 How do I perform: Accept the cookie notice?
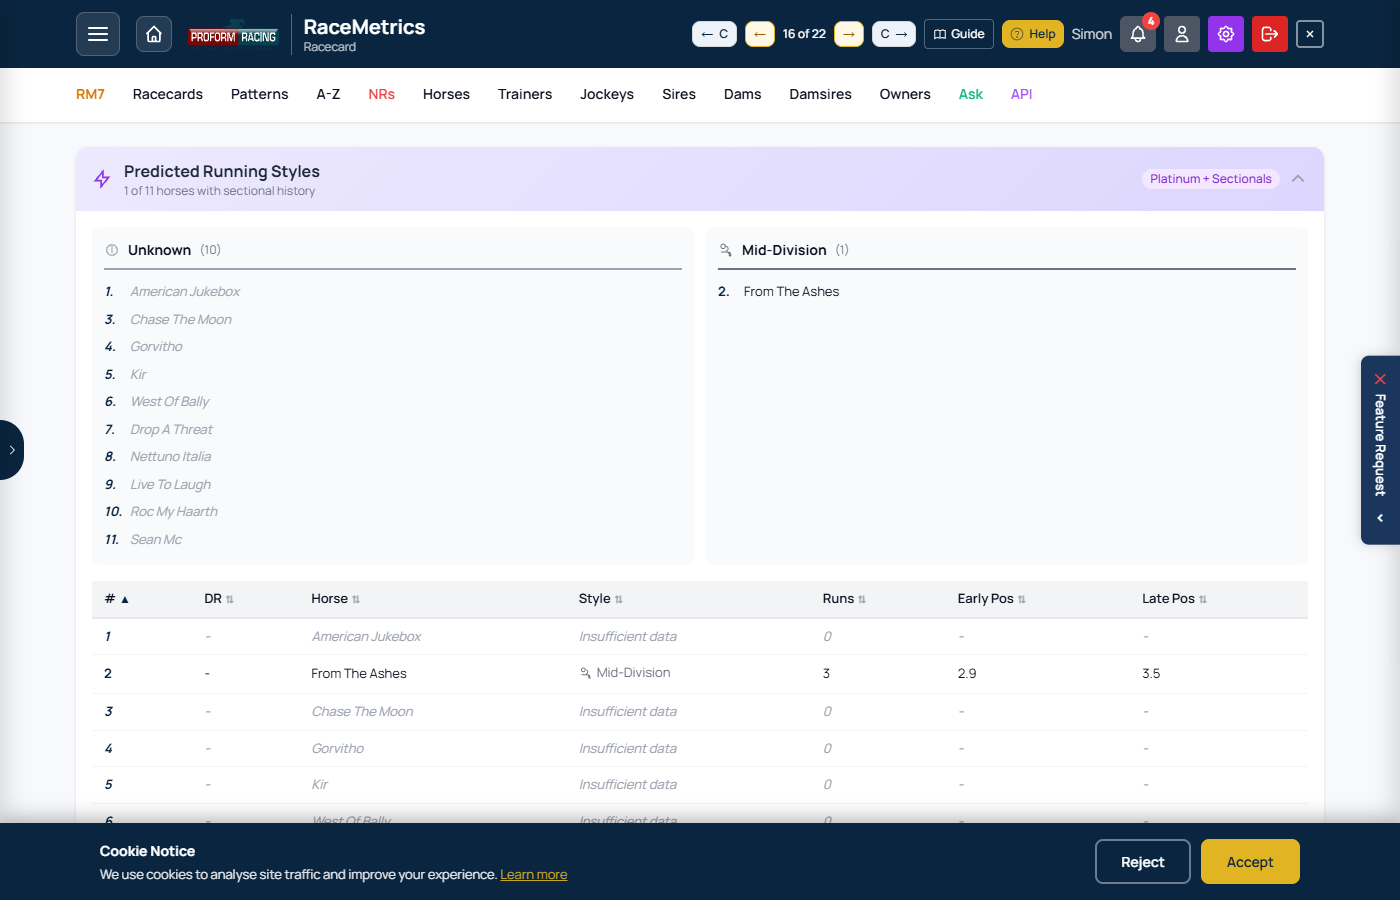[x=1249, y=861]
